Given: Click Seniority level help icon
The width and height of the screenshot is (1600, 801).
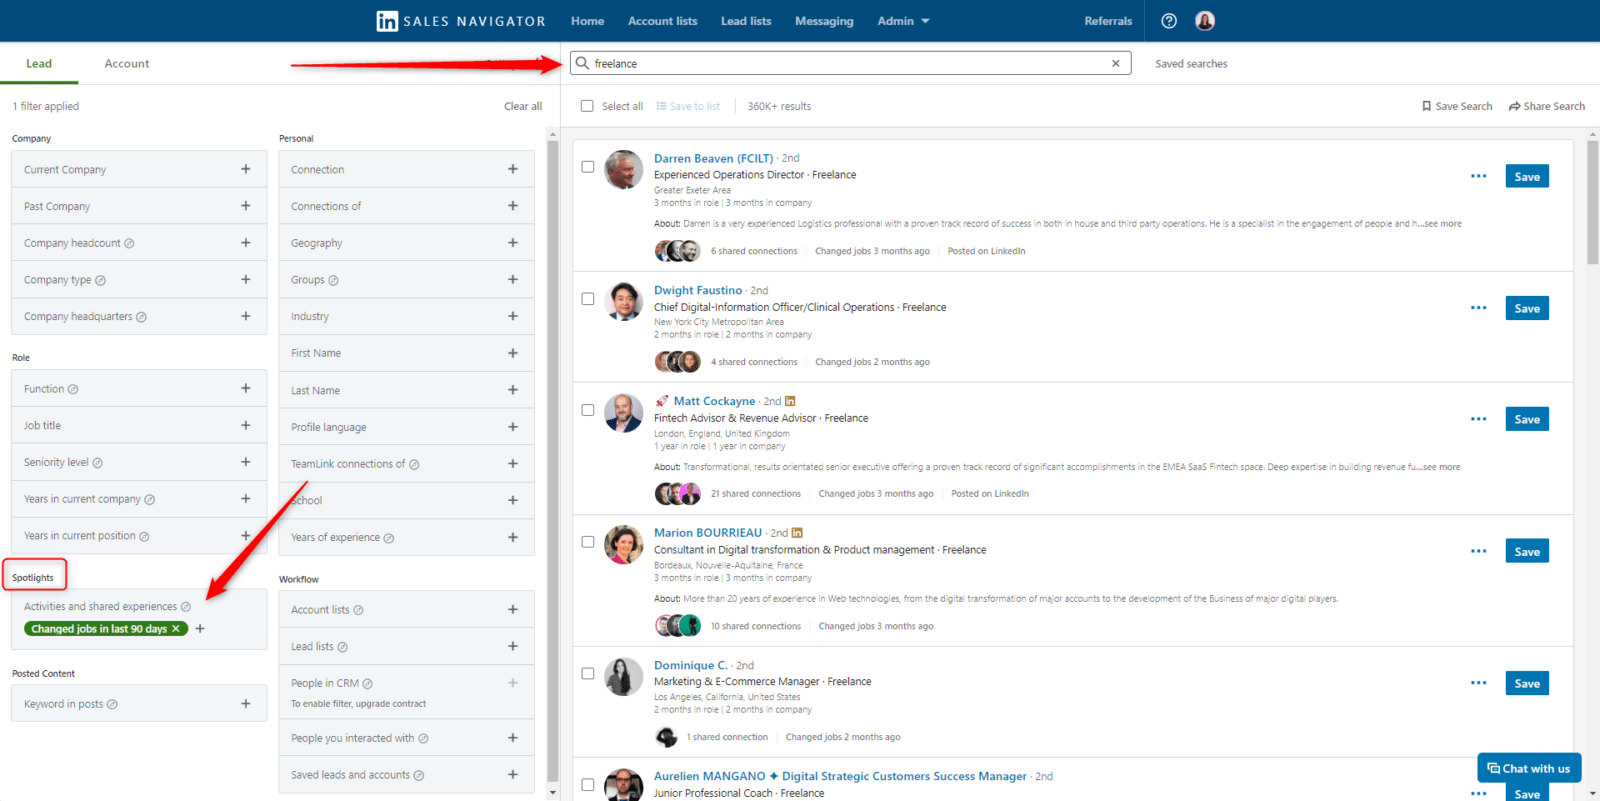Looking at the screenshot, I should click(97, 463).
